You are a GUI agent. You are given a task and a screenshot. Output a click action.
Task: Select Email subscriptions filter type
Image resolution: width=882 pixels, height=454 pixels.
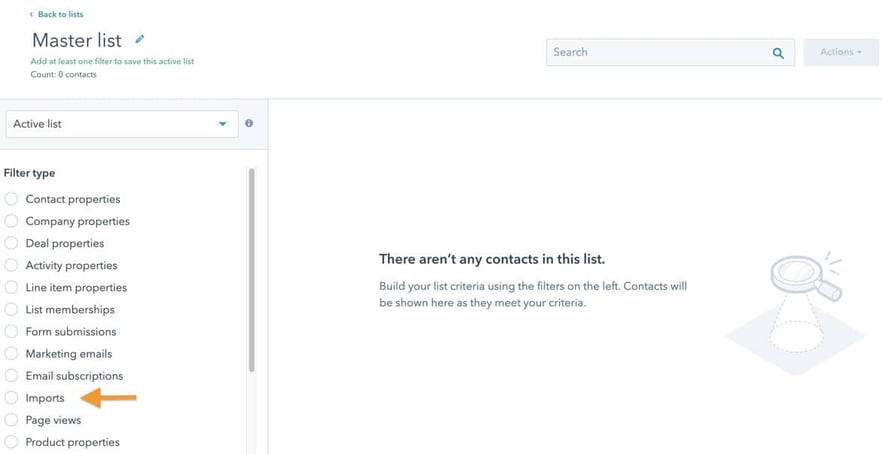11,376
